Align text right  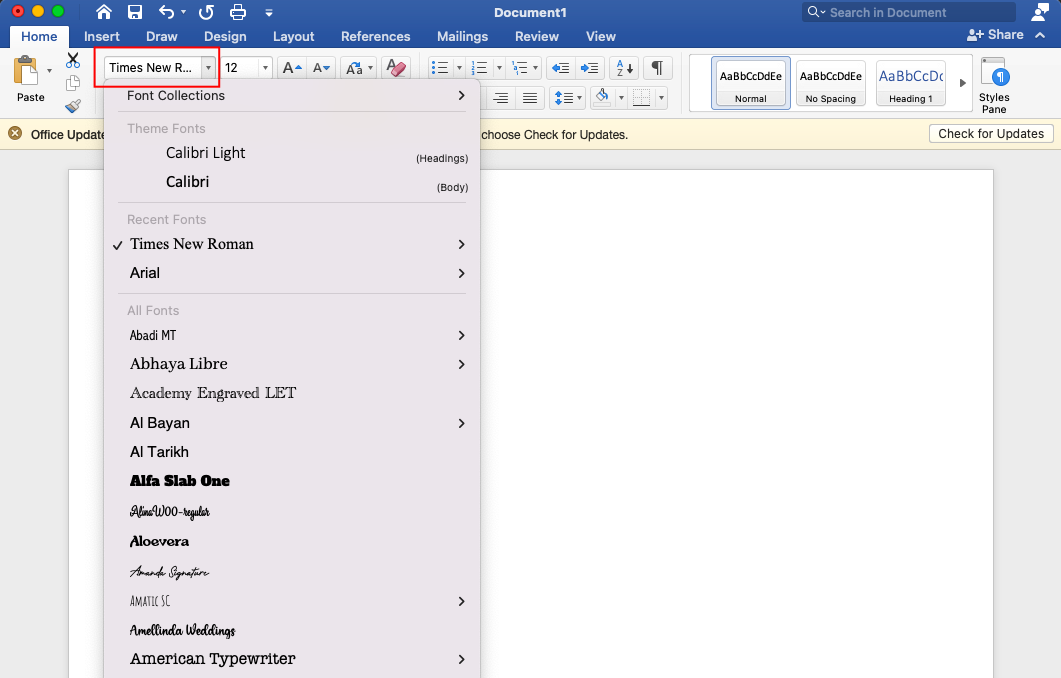501,99
